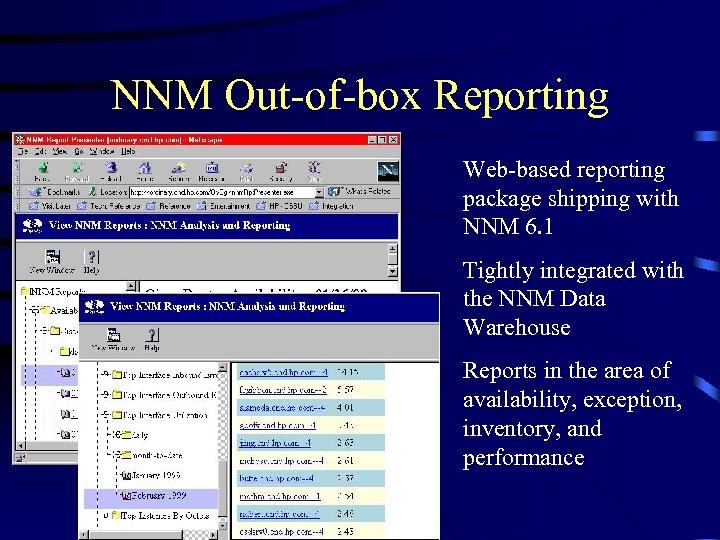The width and height of the screenshot is (720, 540).
Task: Click back window tree horizontal scroll left arrow
Action: click(20, 445)
